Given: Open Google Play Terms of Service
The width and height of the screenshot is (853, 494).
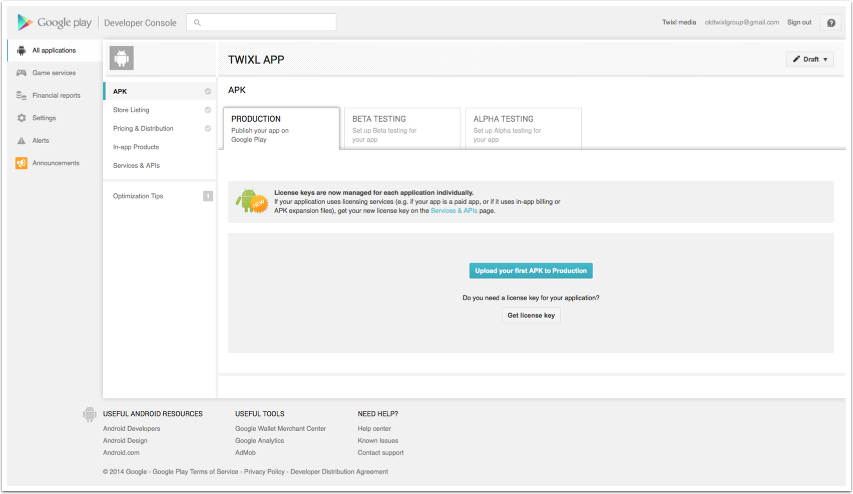Looking at the screenshot, I should tap(195, 472).
